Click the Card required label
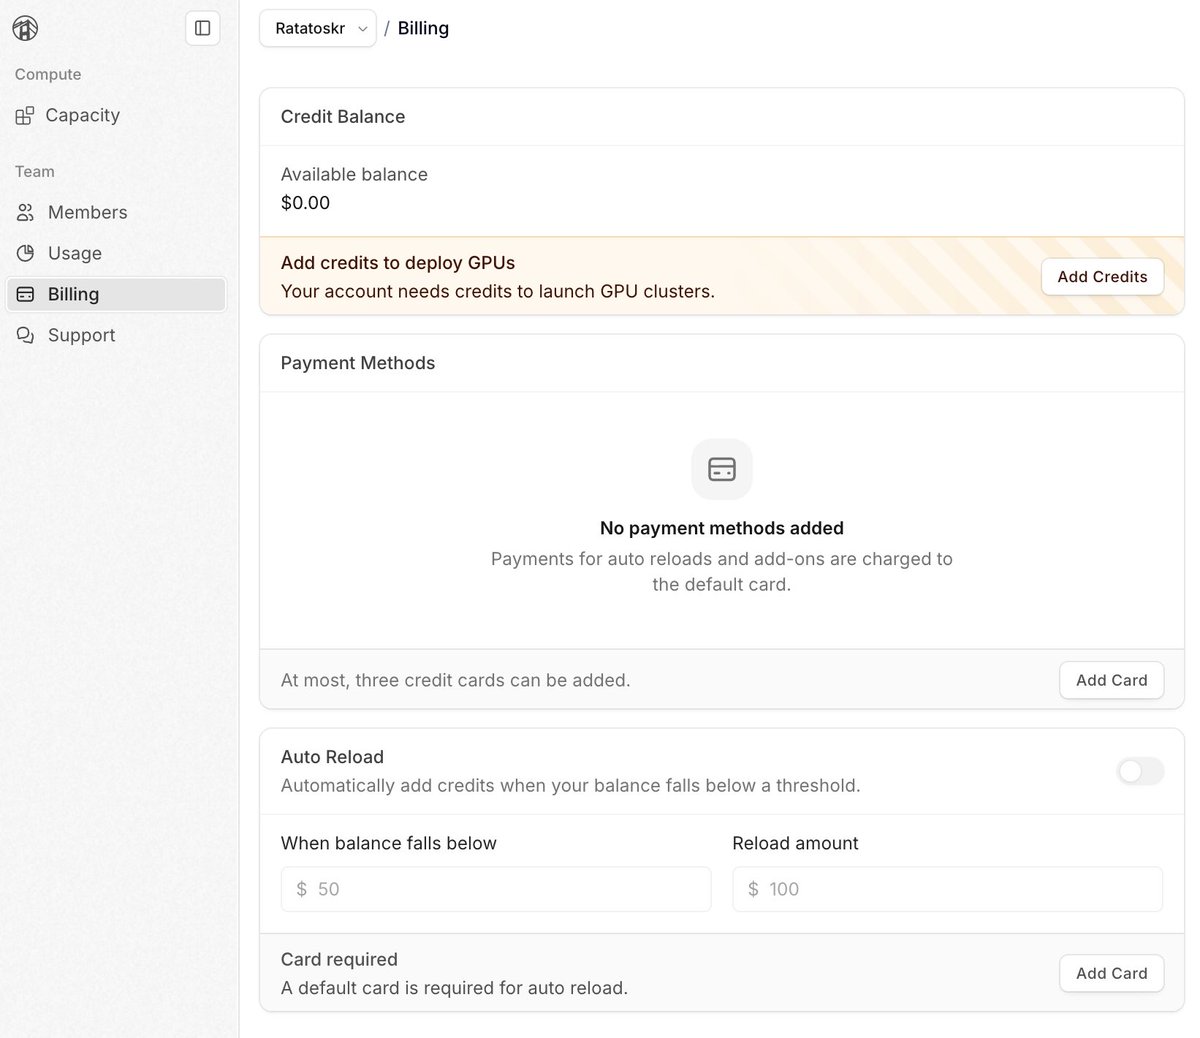 [339, 959]
